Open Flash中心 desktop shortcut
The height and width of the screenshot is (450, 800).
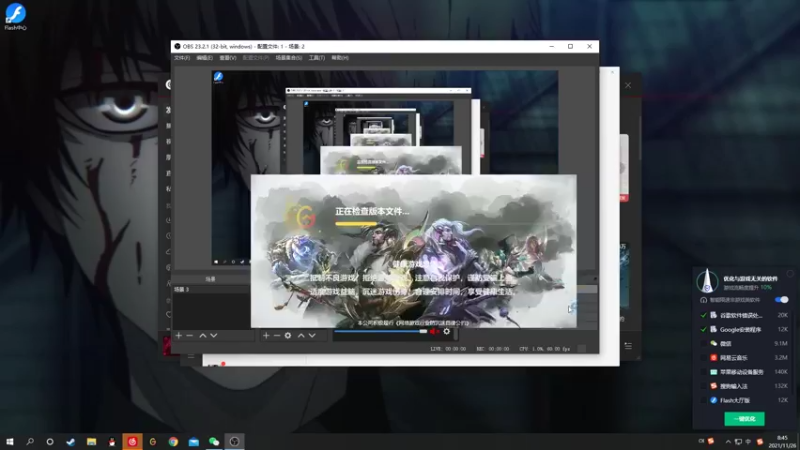pos(15,17)
